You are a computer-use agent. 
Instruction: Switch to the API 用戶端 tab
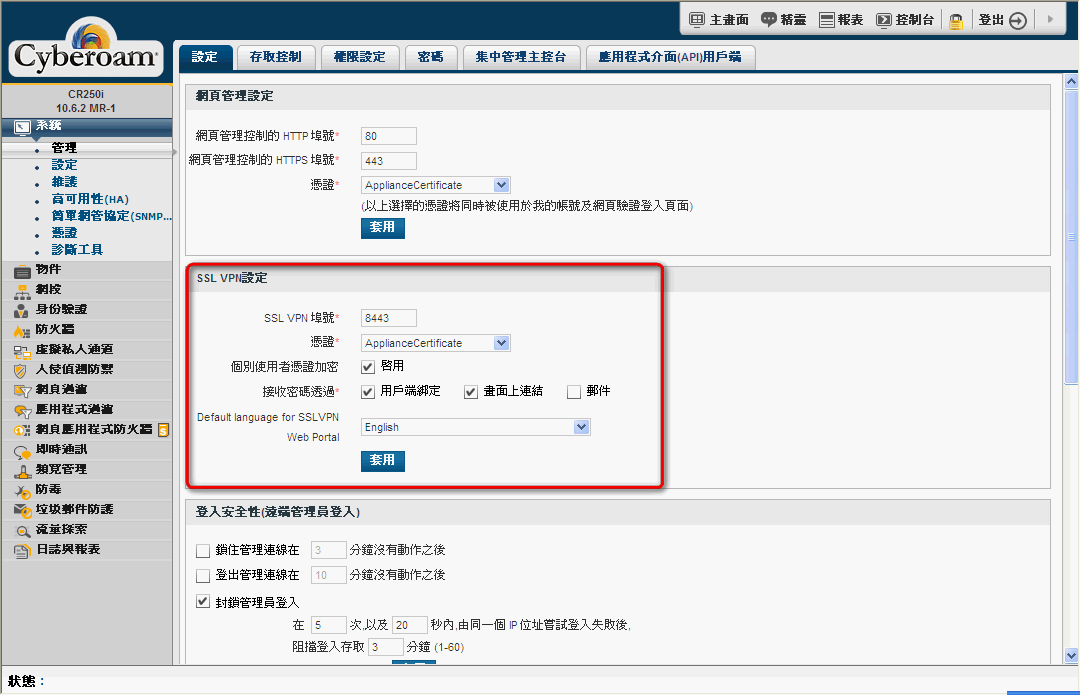tap(670, 57)
